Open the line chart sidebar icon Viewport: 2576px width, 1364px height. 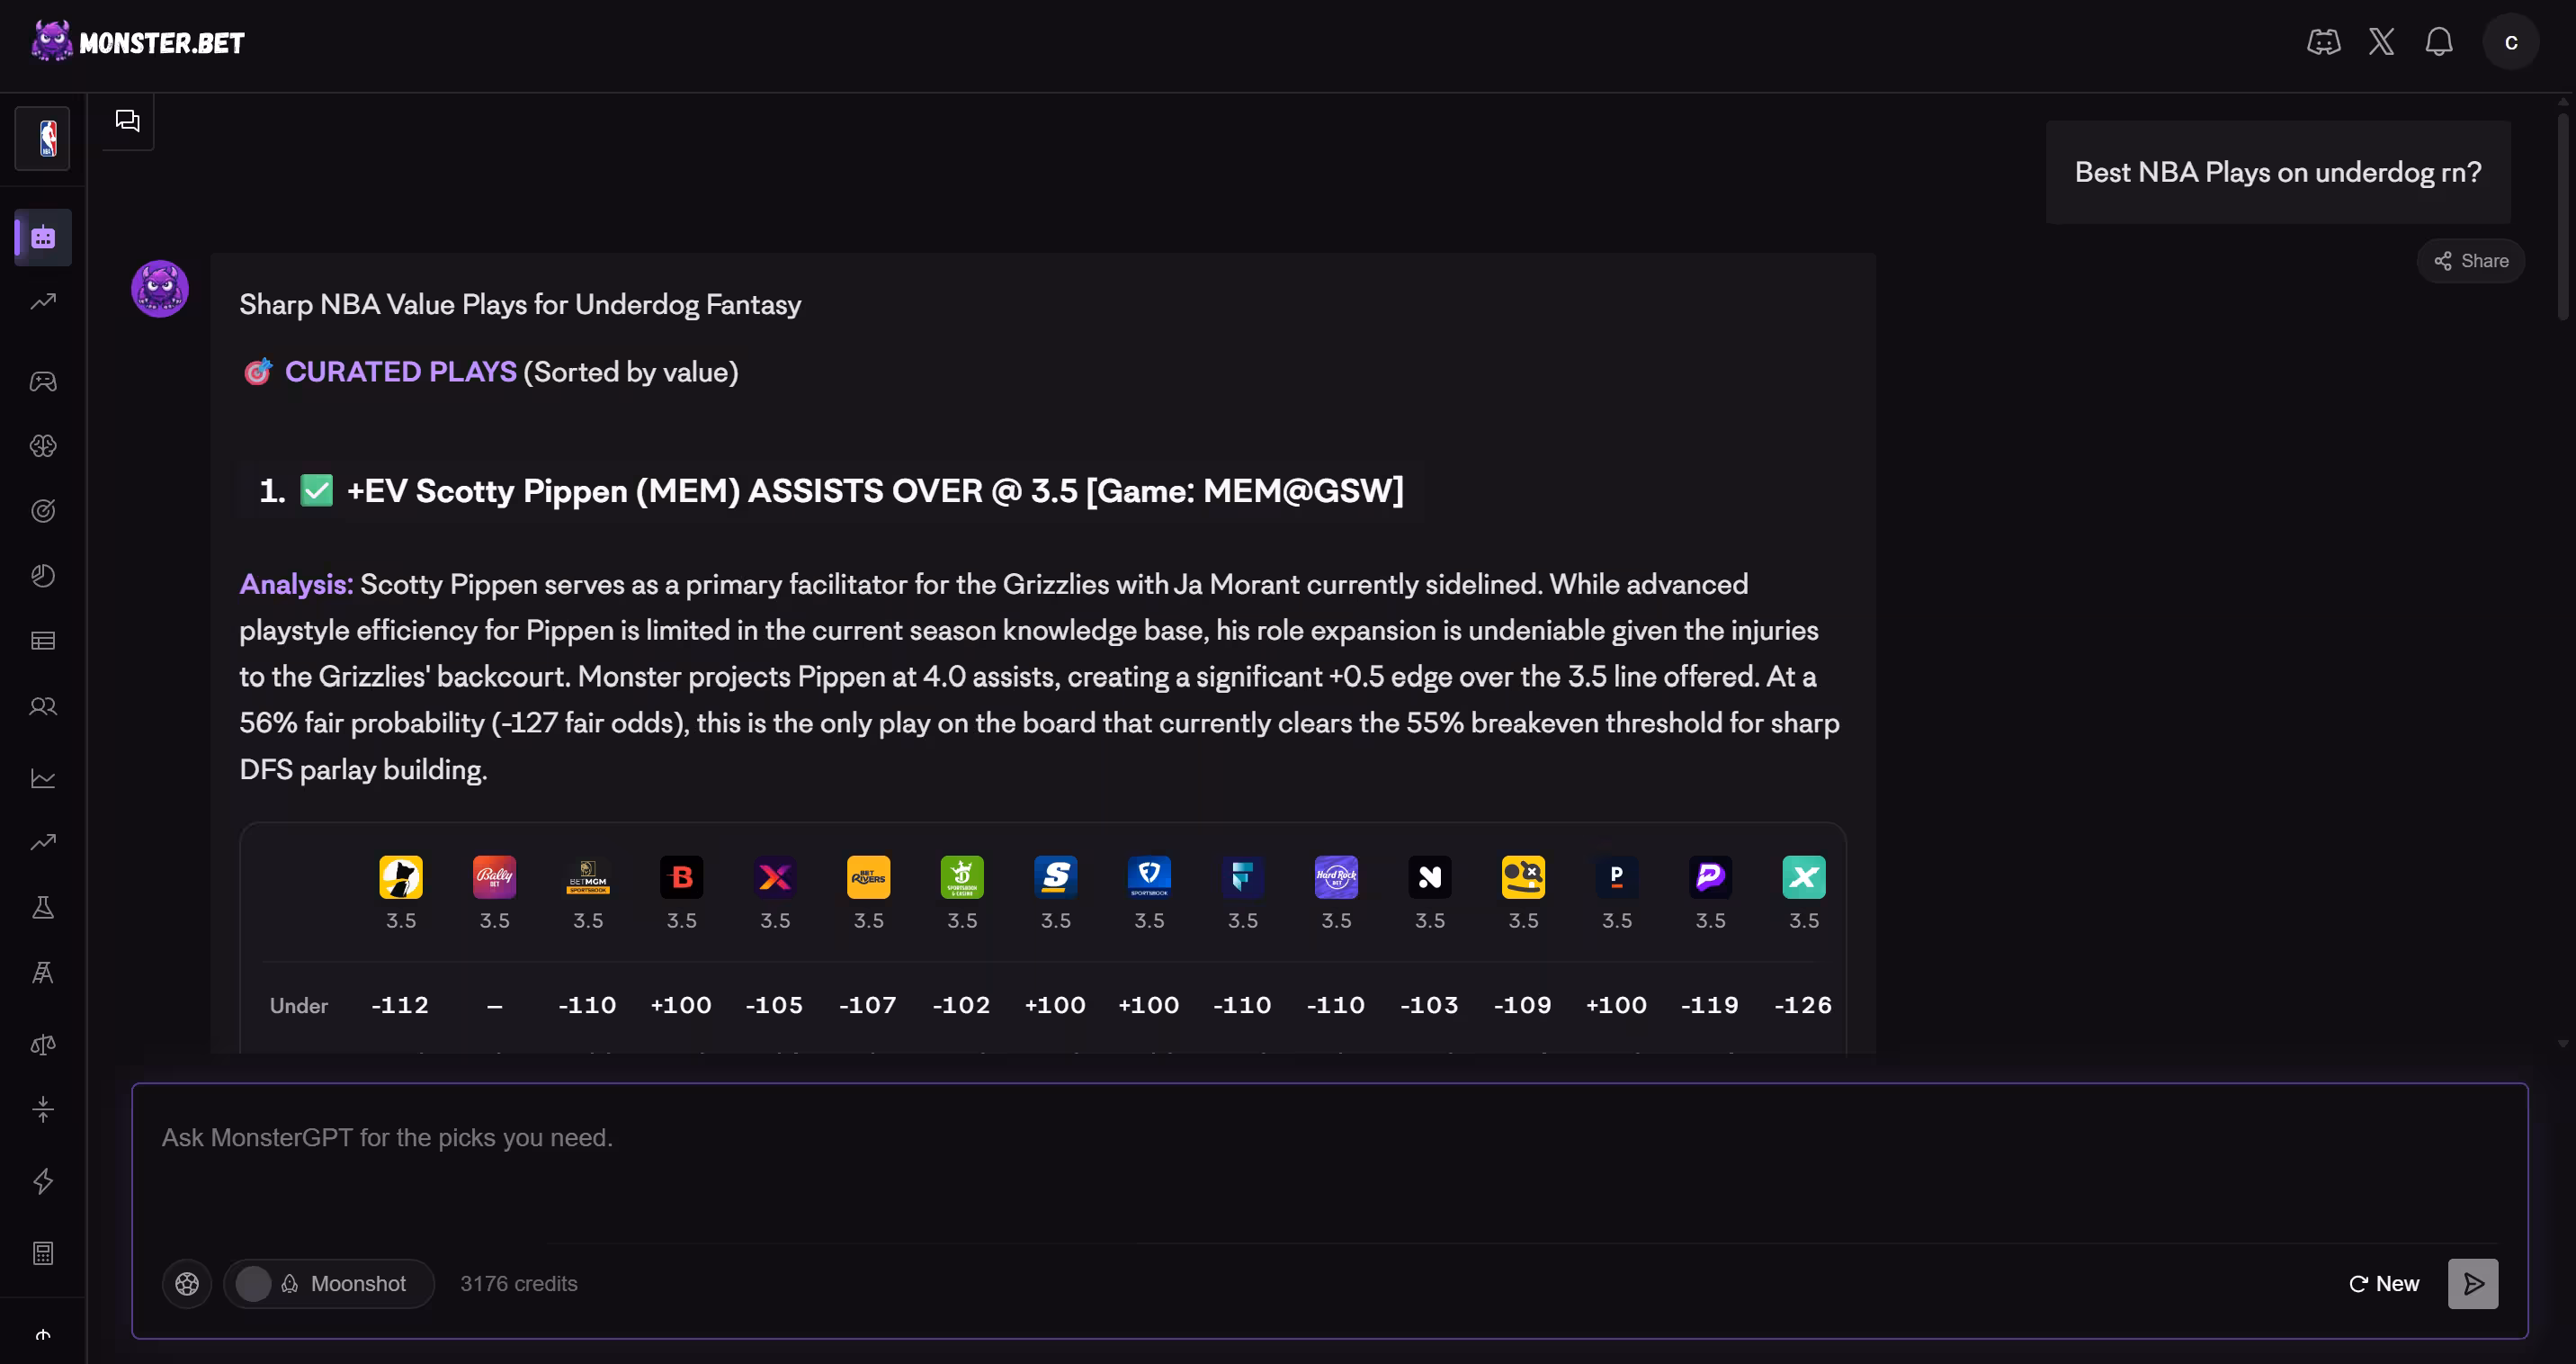(x=43, y=778)
